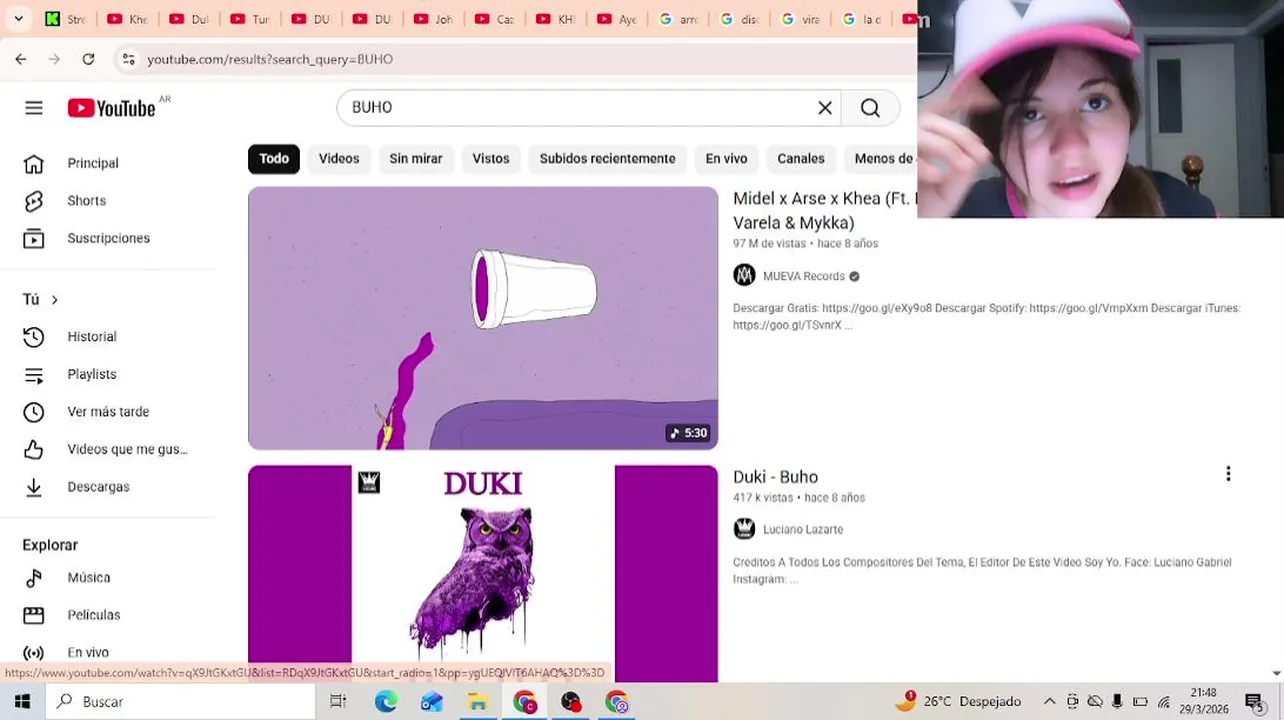Open the purple cup video thumbnail

(483, 318)
